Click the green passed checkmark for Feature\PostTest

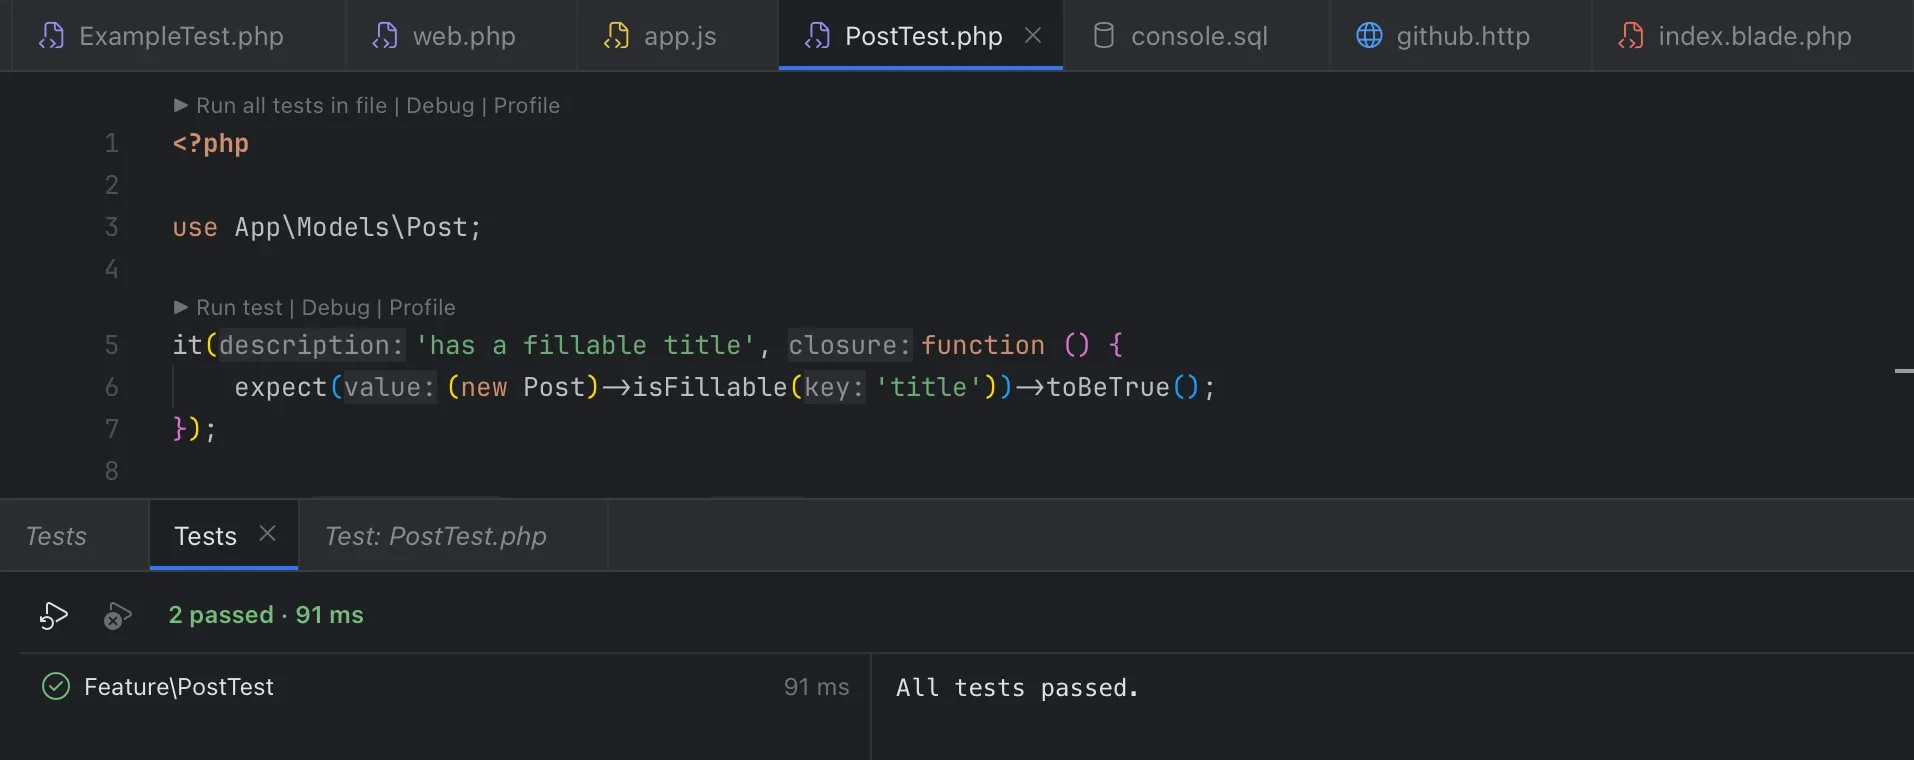pyautogui.click(x=56, y=686)
